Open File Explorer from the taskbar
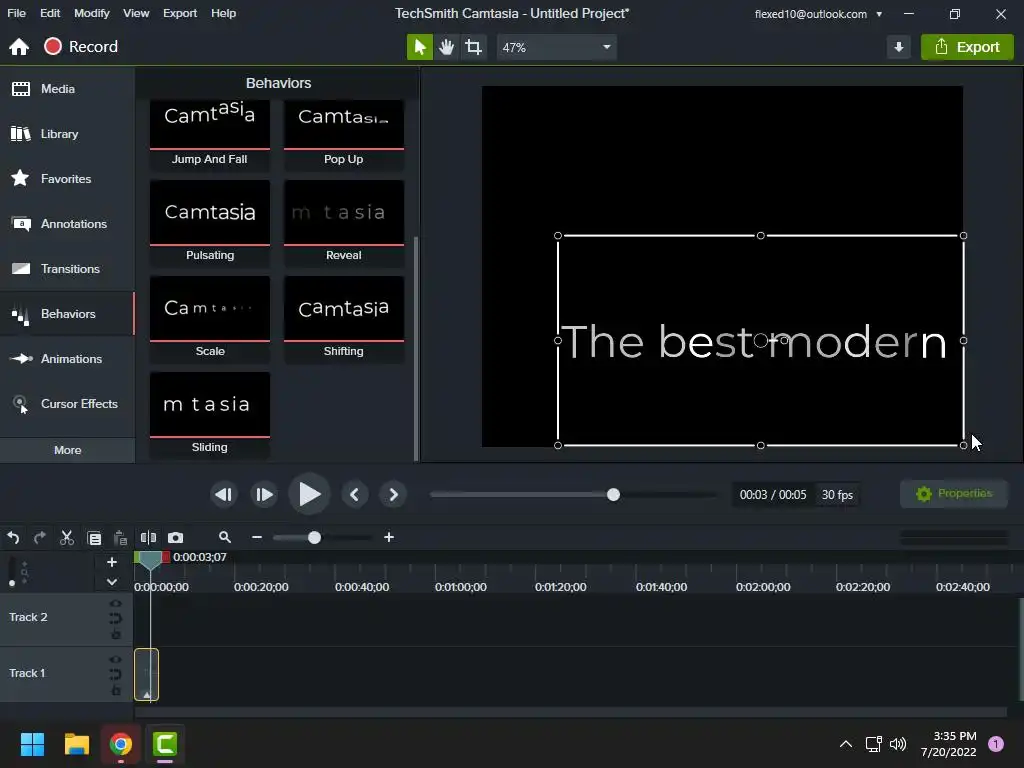The height and width of the screenshot is (768, 1024). pyautogui.click(x=77, y=744)
